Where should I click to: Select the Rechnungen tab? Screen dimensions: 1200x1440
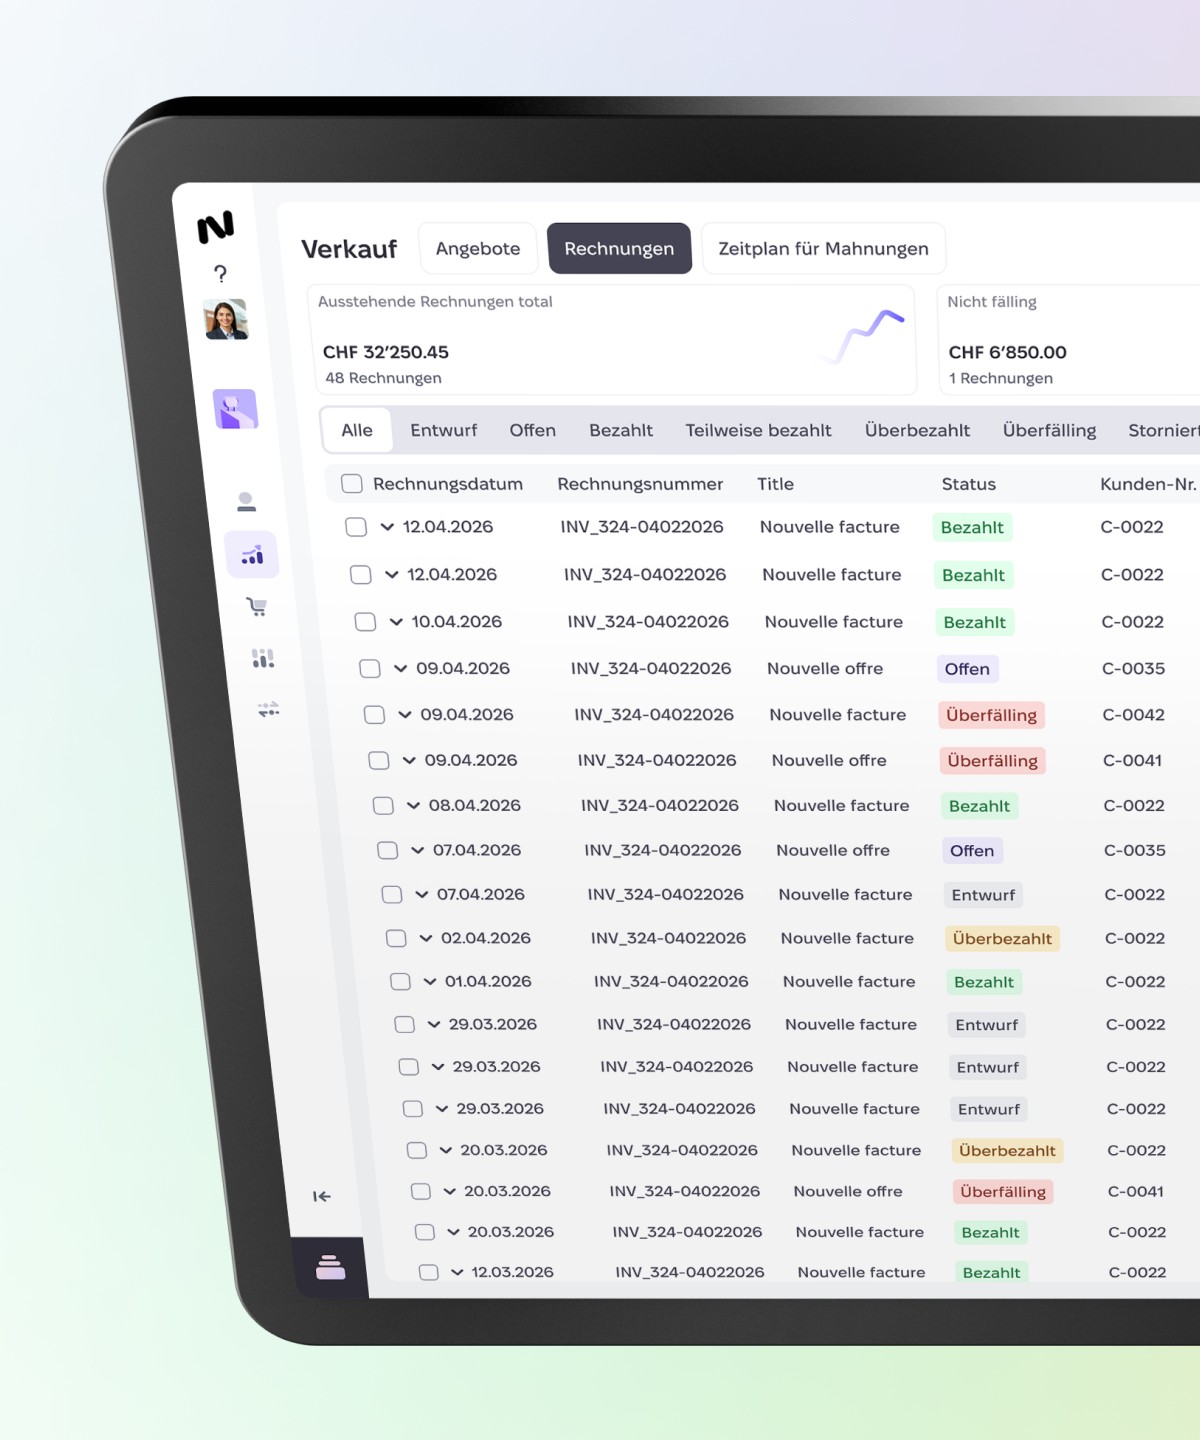tap(619, 248)
